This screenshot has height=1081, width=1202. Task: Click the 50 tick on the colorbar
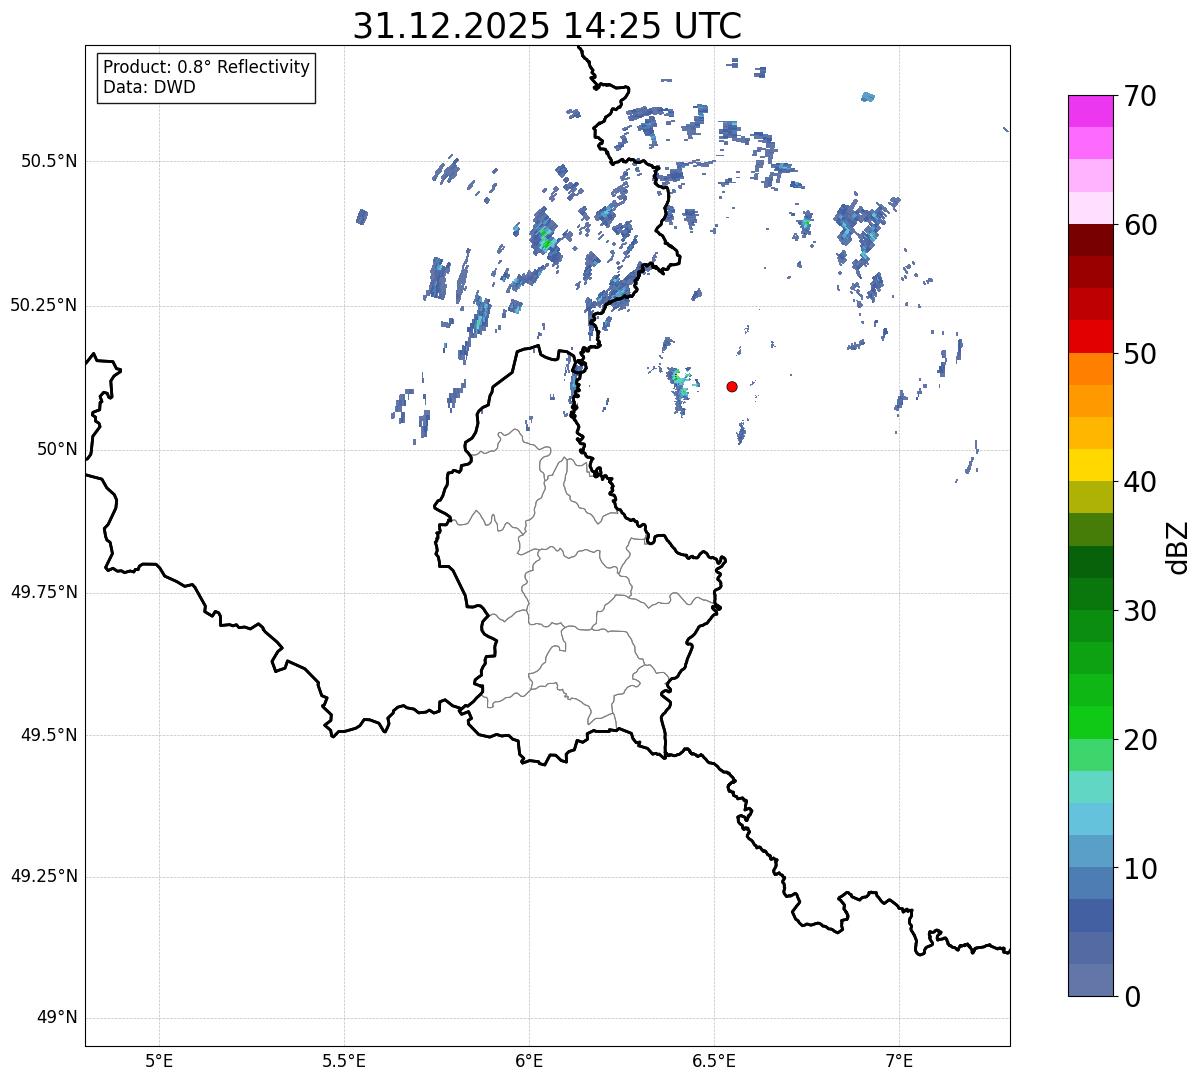[1140, 354]
